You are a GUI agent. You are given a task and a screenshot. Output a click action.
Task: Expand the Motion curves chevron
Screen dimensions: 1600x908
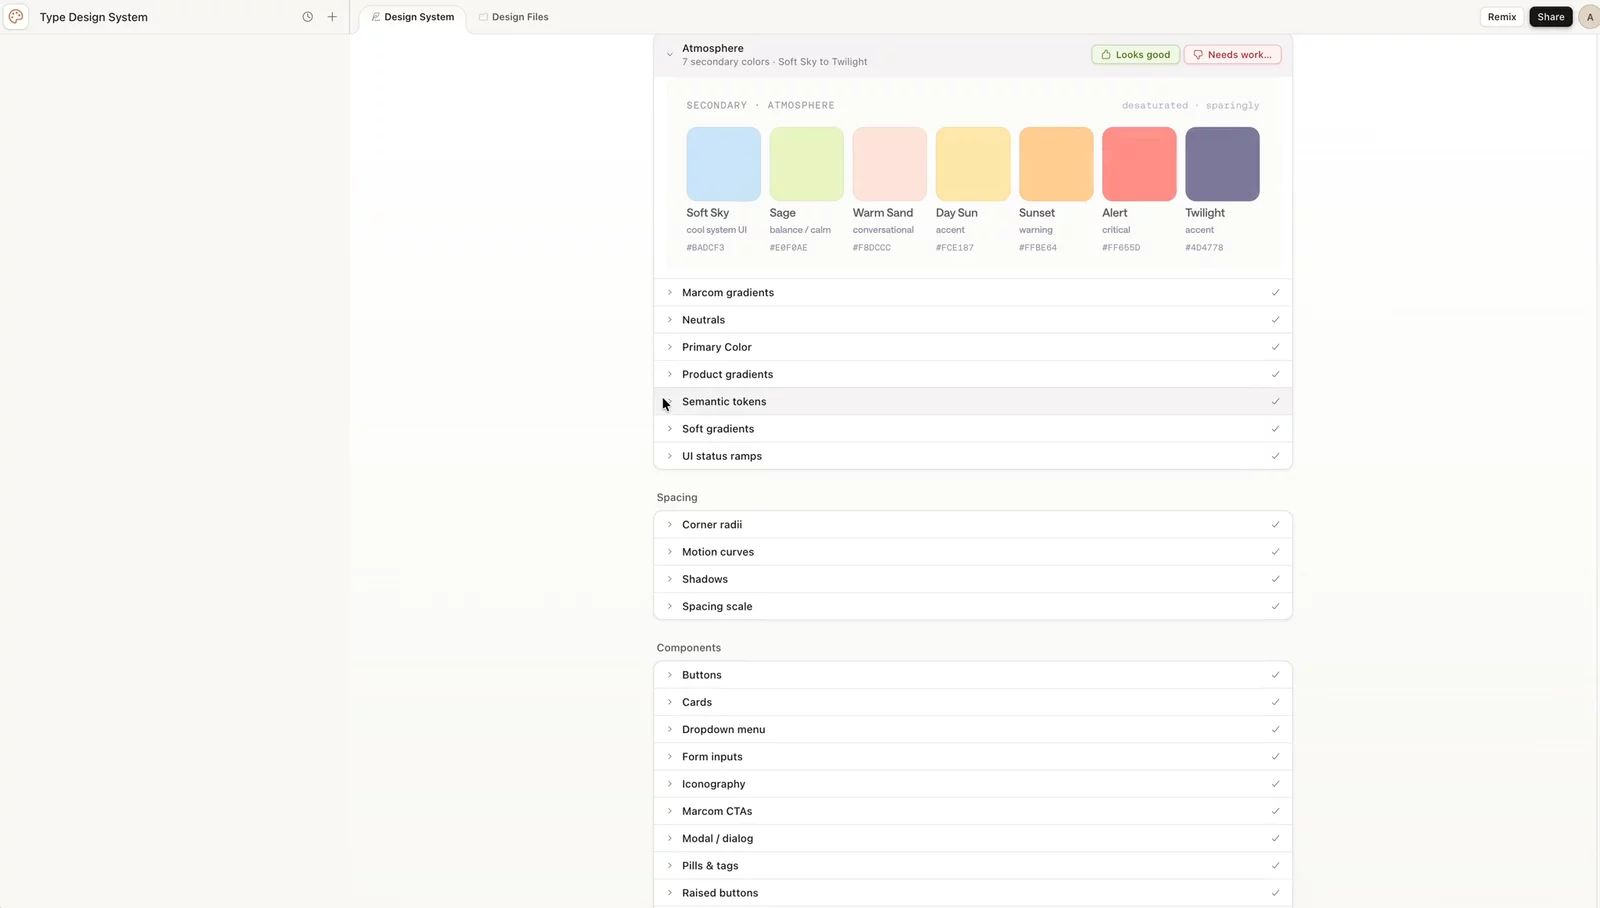(x=670, y=552)
